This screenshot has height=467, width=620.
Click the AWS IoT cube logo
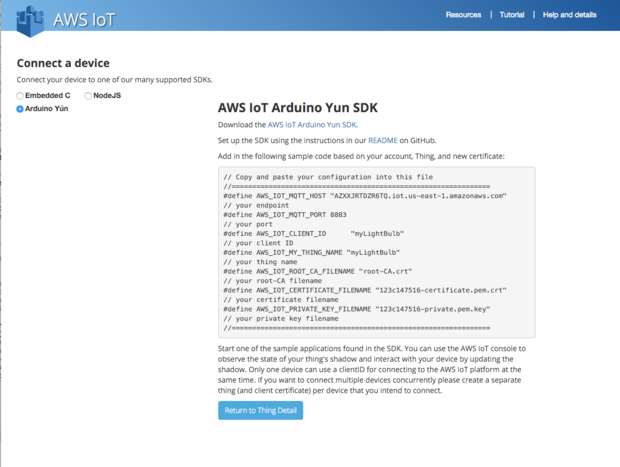click(30, 21)
